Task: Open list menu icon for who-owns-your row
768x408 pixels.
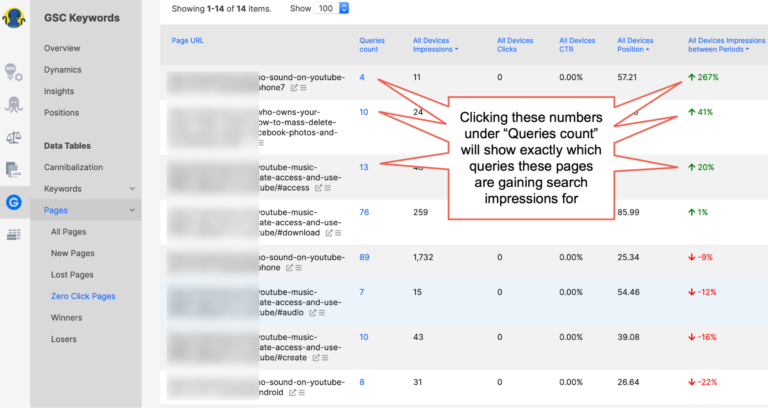Action: [262, 143]
